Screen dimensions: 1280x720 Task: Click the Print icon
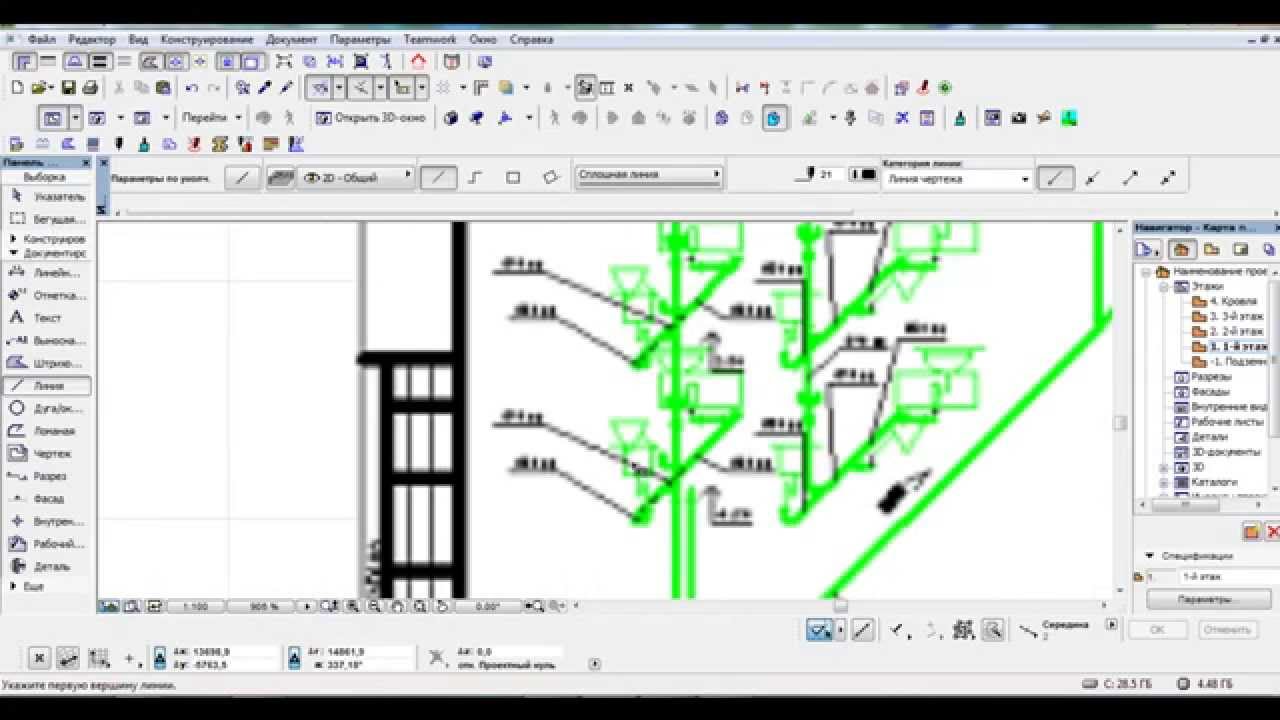(90, 88)
